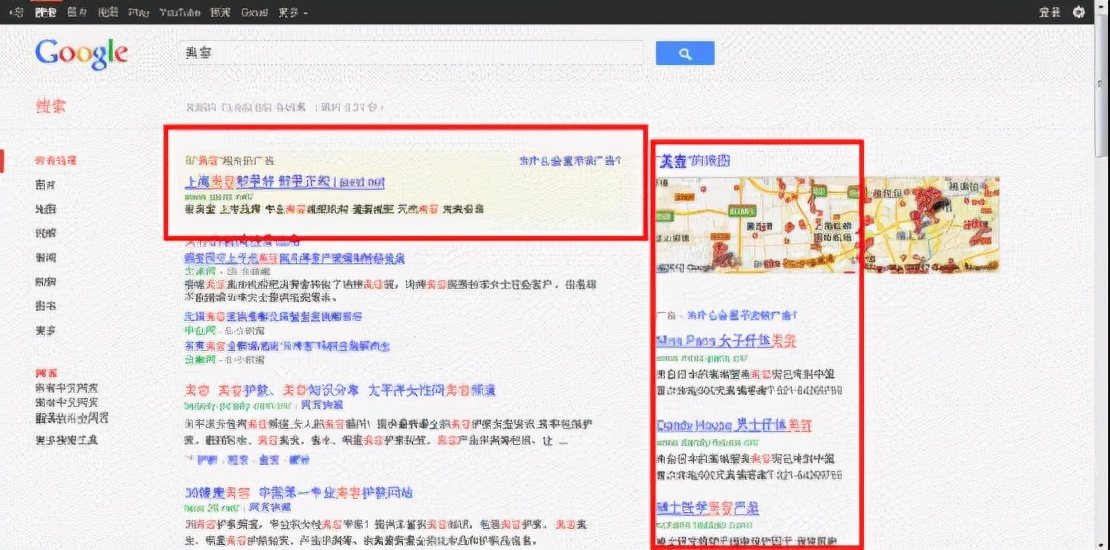Select 图书 in the left sidebar
Screen dimensions: 1110x550
coord(45,306)
